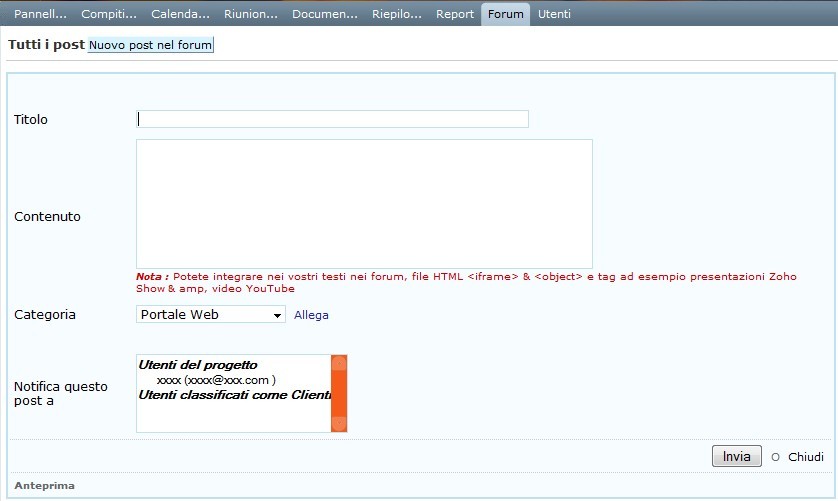Select the Utenti tab
The width and height of the screenshot is (838, 501).
[x=554, y=15]
